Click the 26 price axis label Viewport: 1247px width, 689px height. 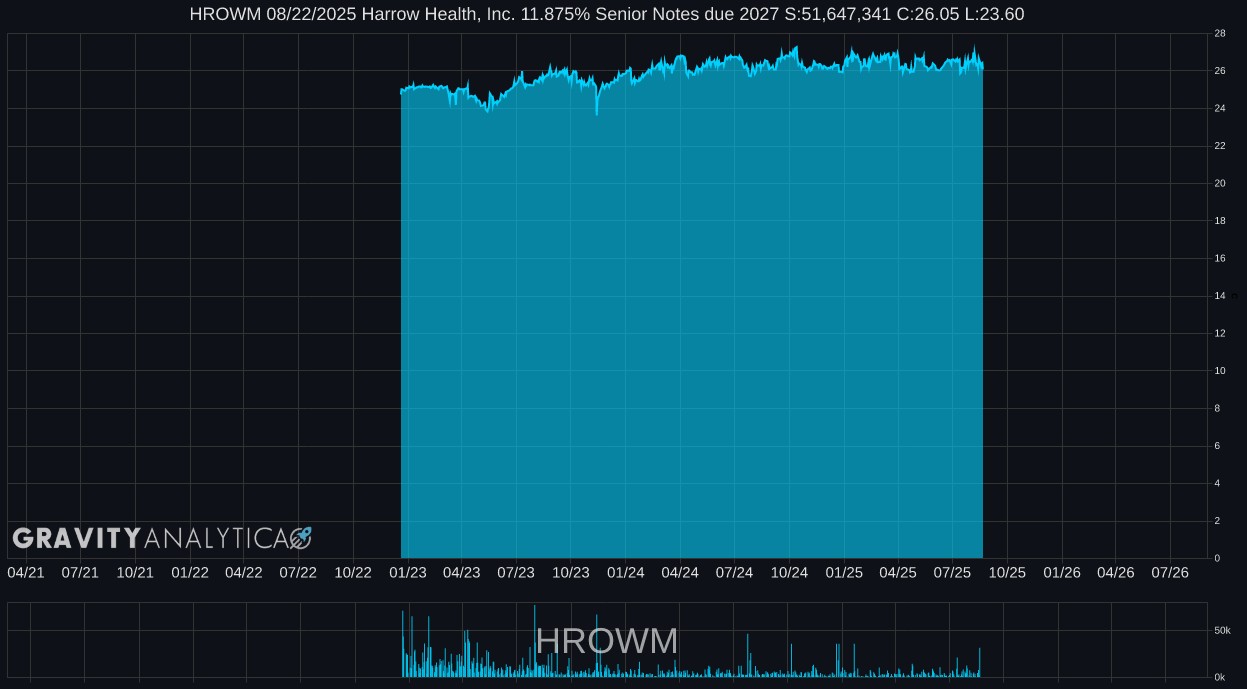click(1220, 71)
